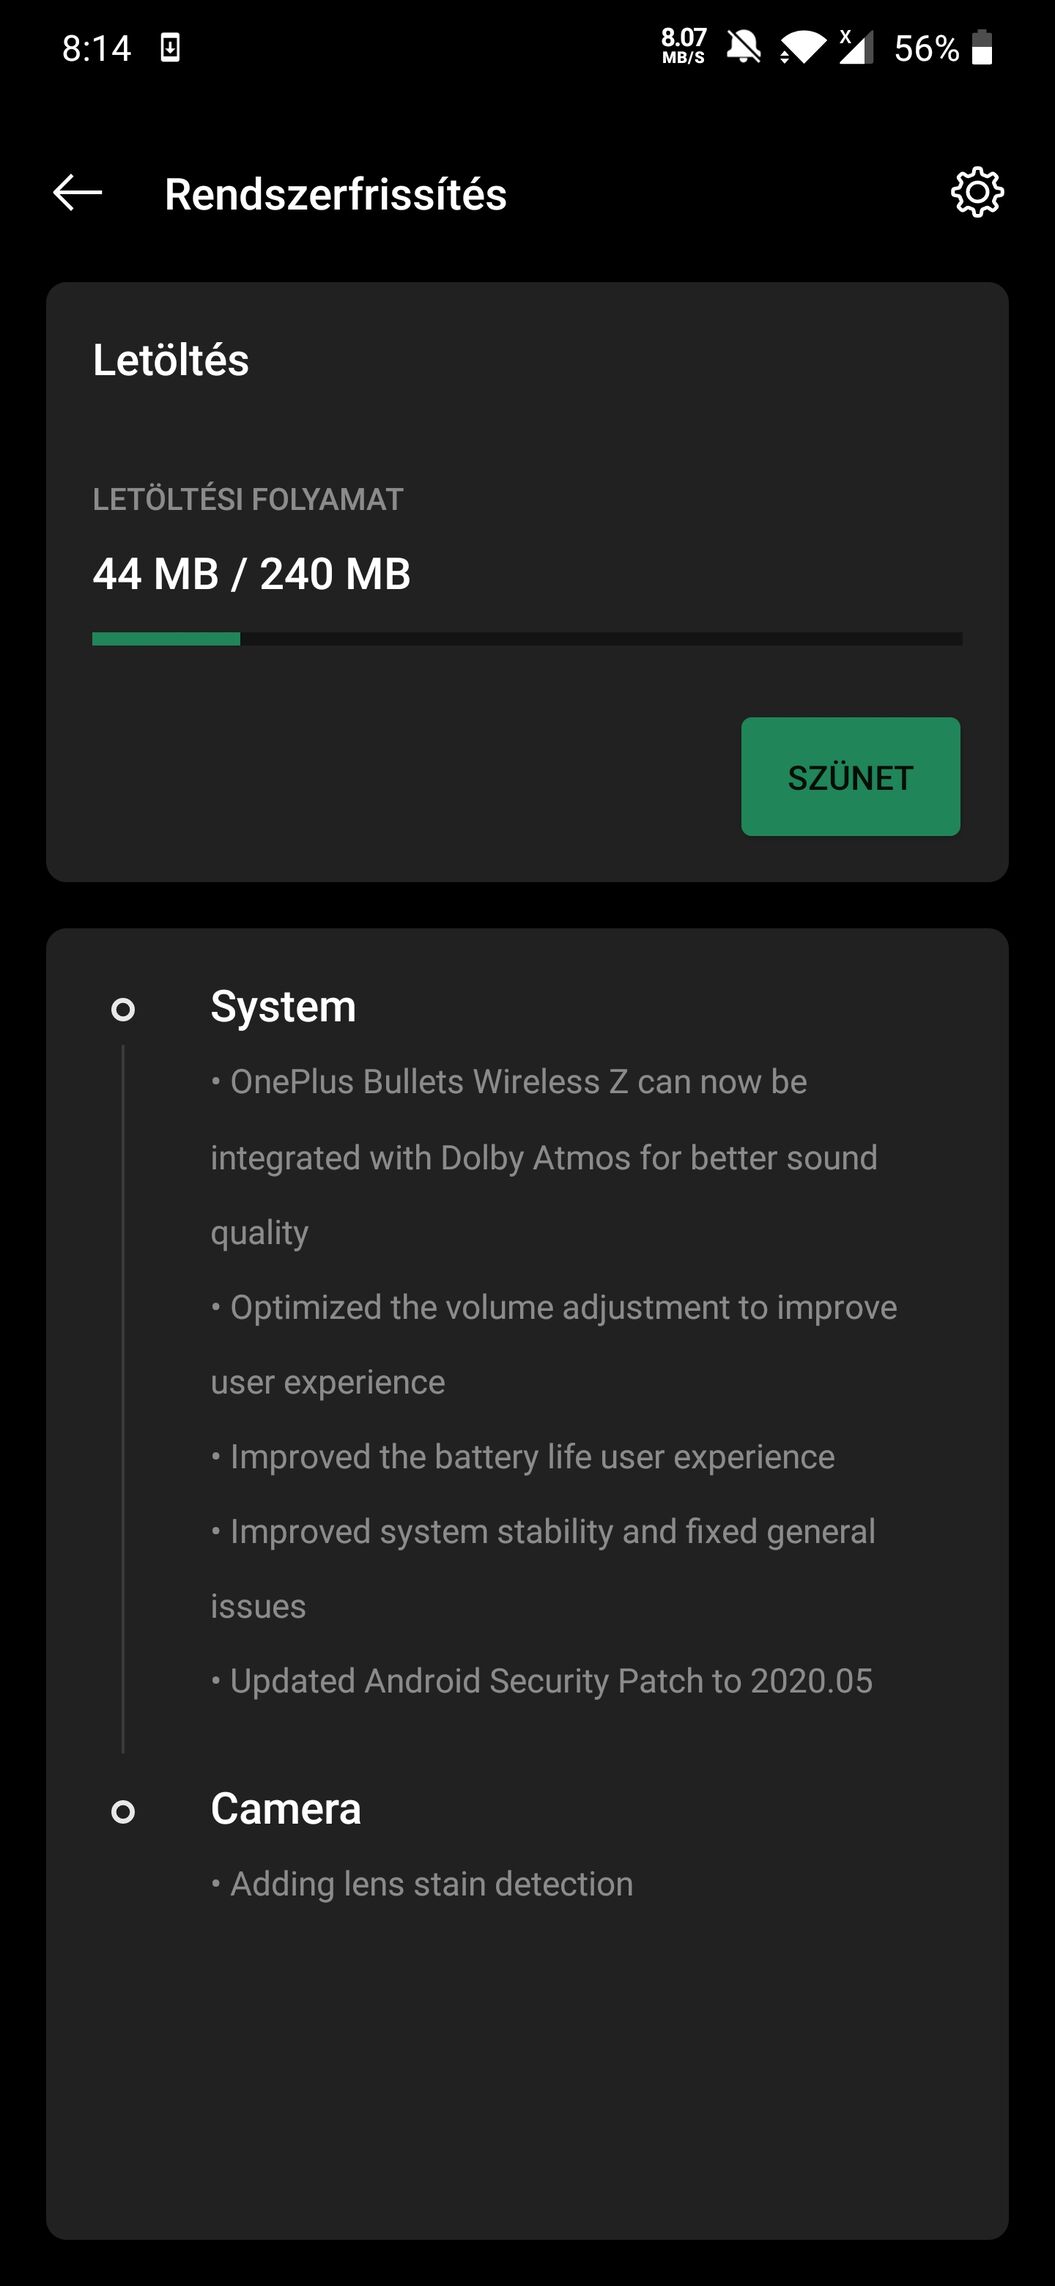Viewport: 1055px width, 2286px height.
Task: Click the circle marker beside System
Action: [x=123, y=1010]
